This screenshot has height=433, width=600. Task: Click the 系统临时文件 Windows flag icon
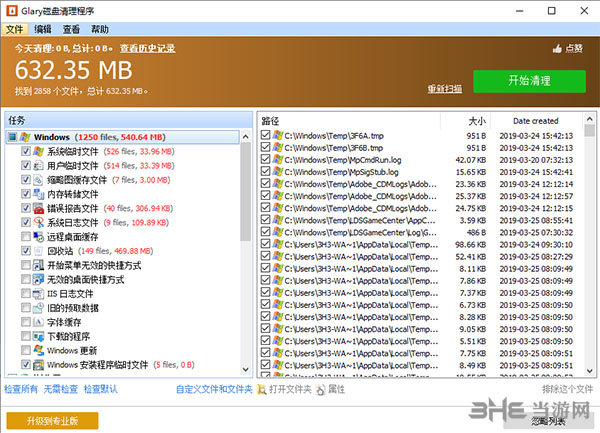pyautogui.click(x=38, y=151)
